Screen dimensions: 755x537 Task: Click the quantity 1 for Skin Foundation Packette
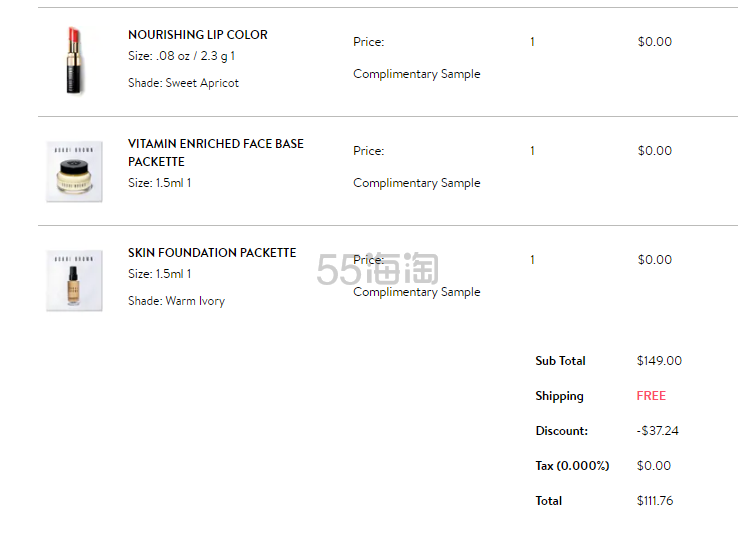click(532, 260)
